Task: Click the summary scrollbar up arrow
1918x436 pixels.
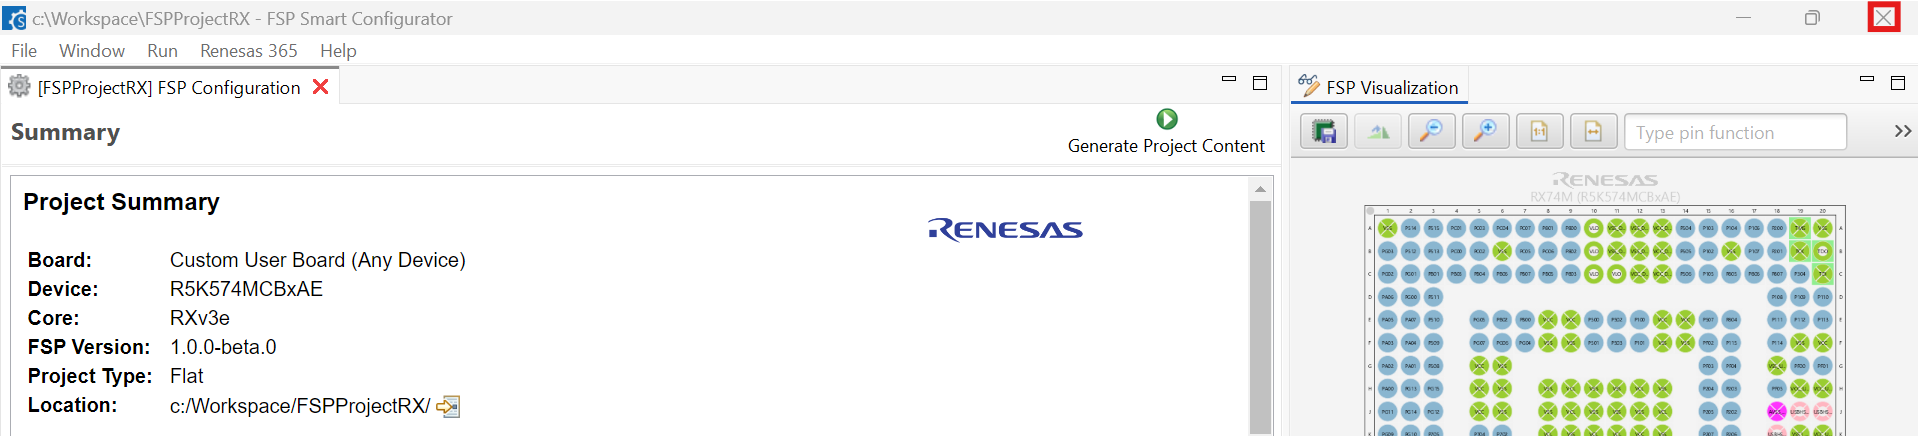Action: coord(1260,189)
